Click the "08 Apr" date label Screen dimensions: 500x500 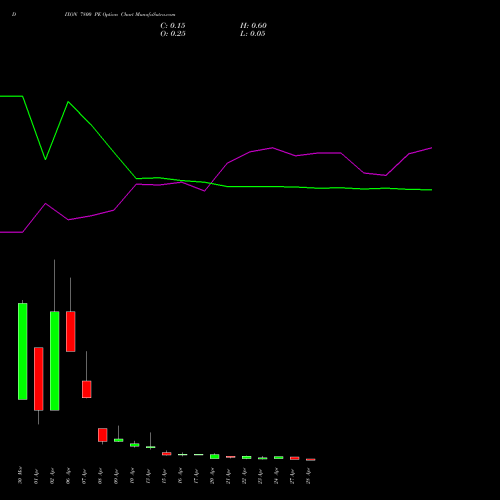tap(100, 476)
